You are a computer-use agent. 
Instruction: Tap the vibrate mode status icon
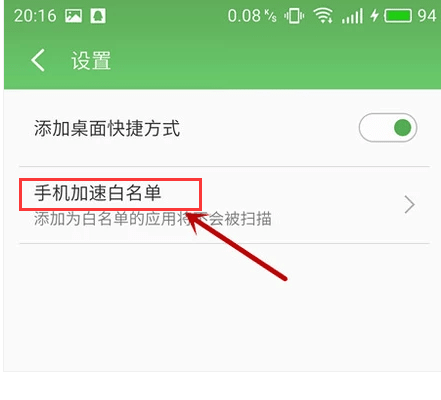point(294,16)
